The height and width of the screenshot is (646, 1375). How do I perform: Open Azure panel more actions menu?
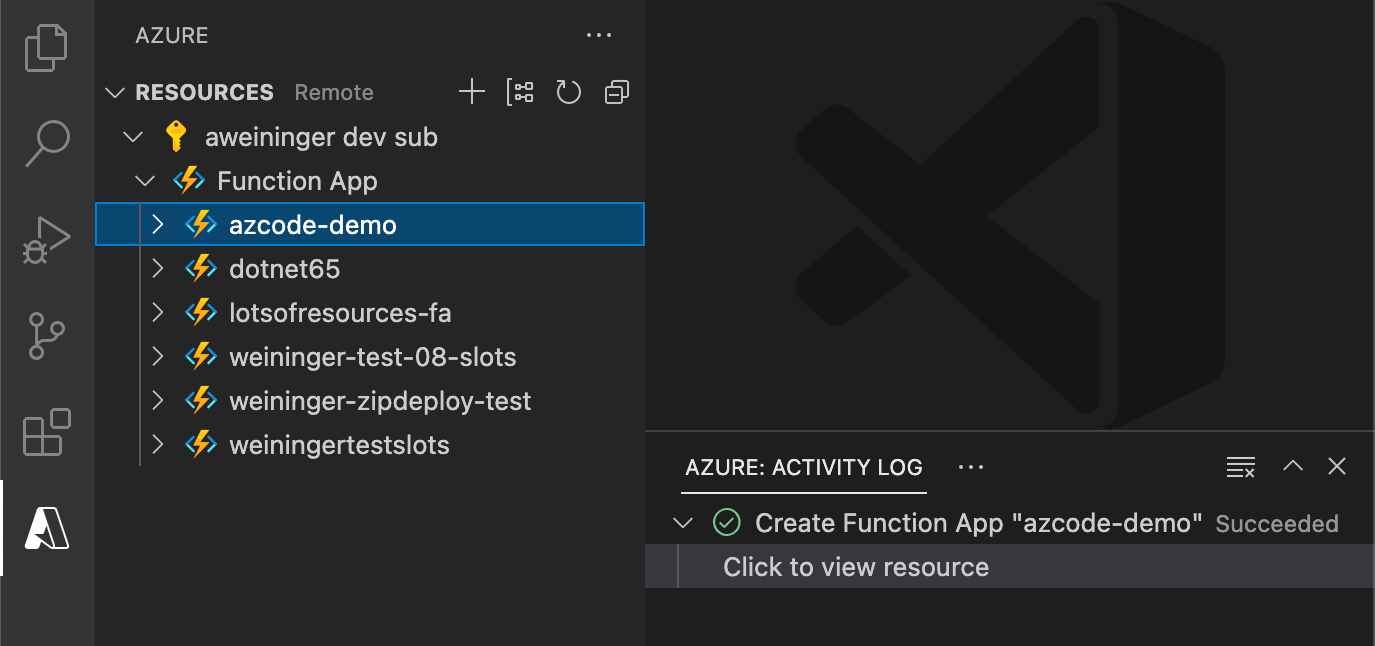click(599, 35)
